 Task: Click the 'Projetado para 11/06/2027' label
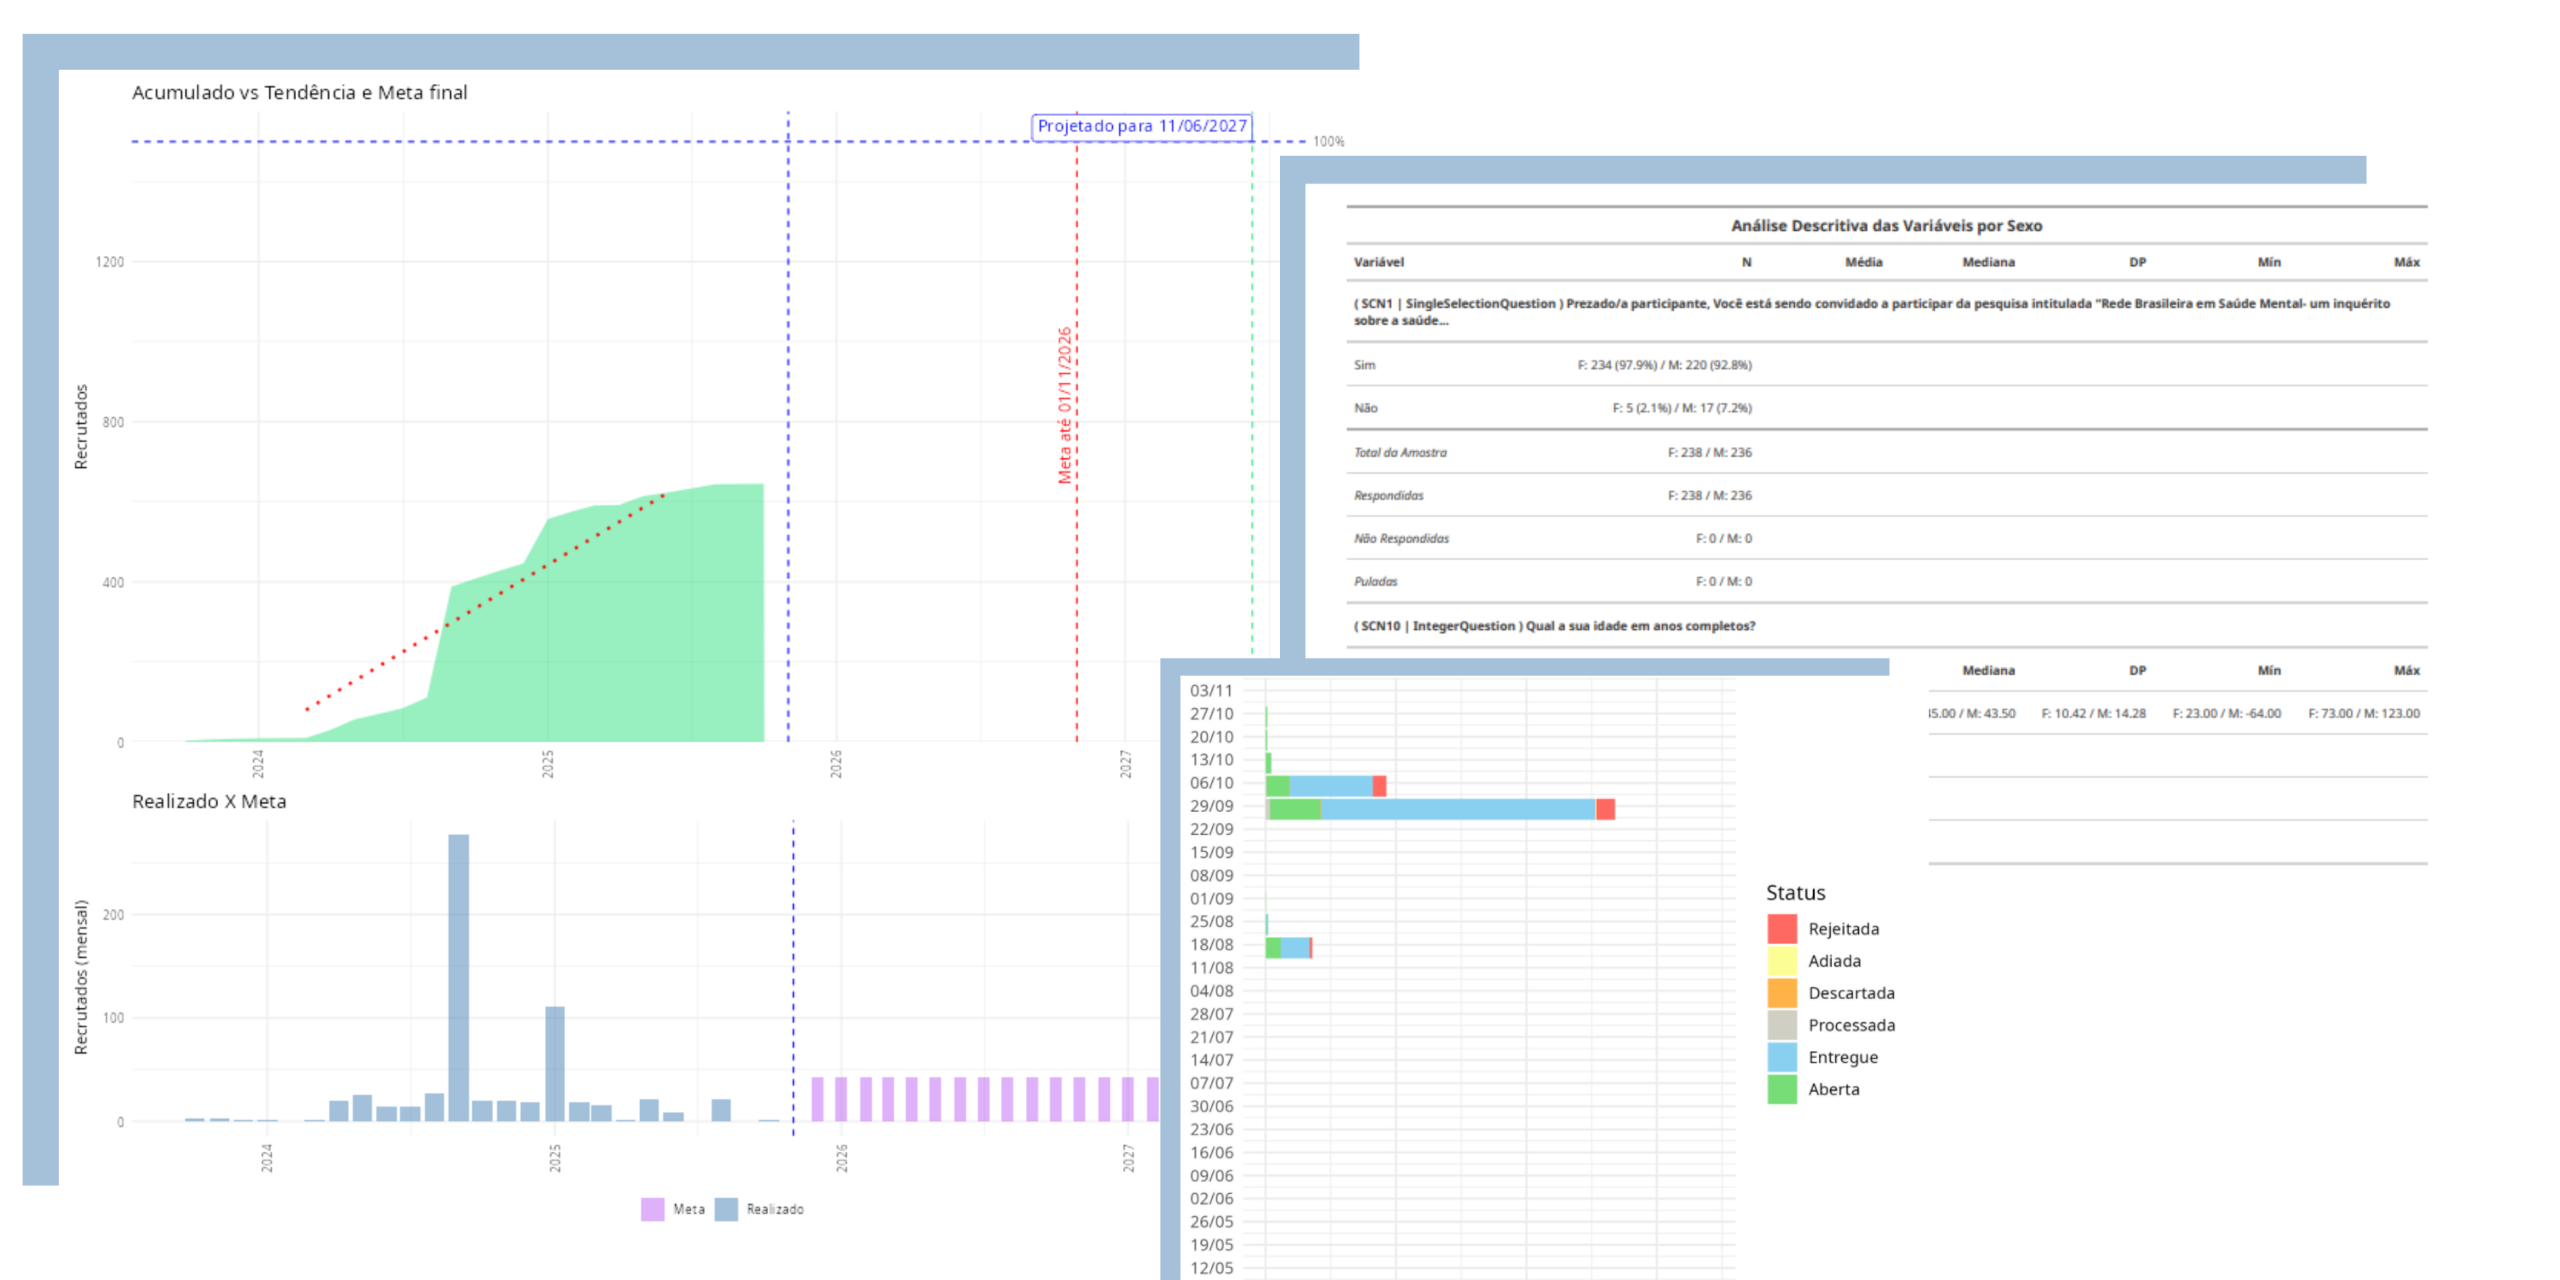pyautogui.click(x=1141, y=126)
